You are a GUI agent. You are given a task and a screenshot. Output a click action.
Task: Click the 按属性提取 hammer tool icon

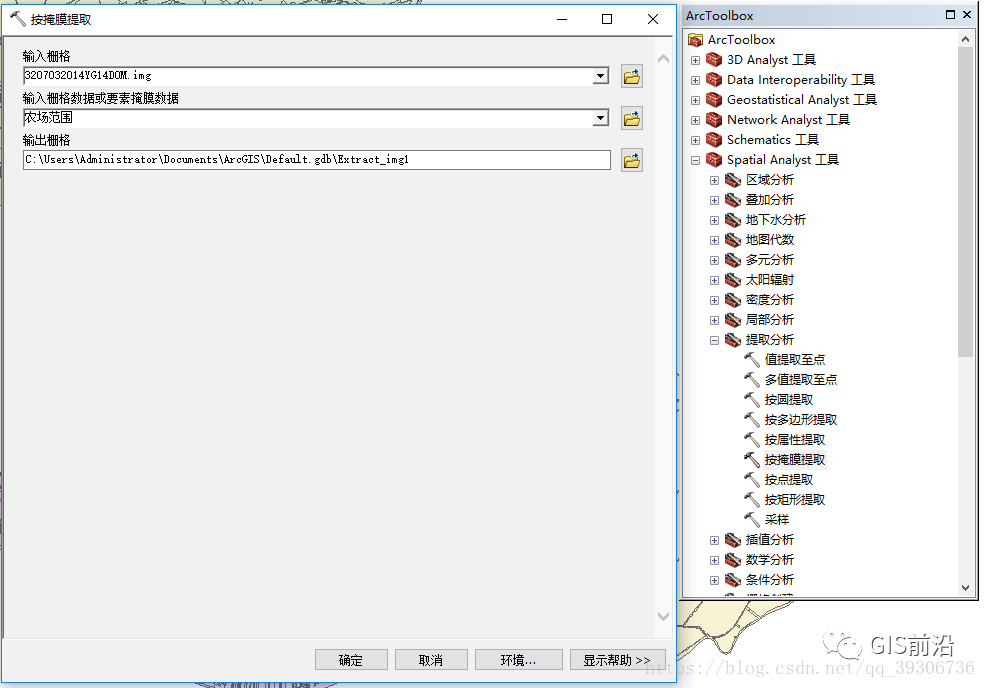coord(752,440)
